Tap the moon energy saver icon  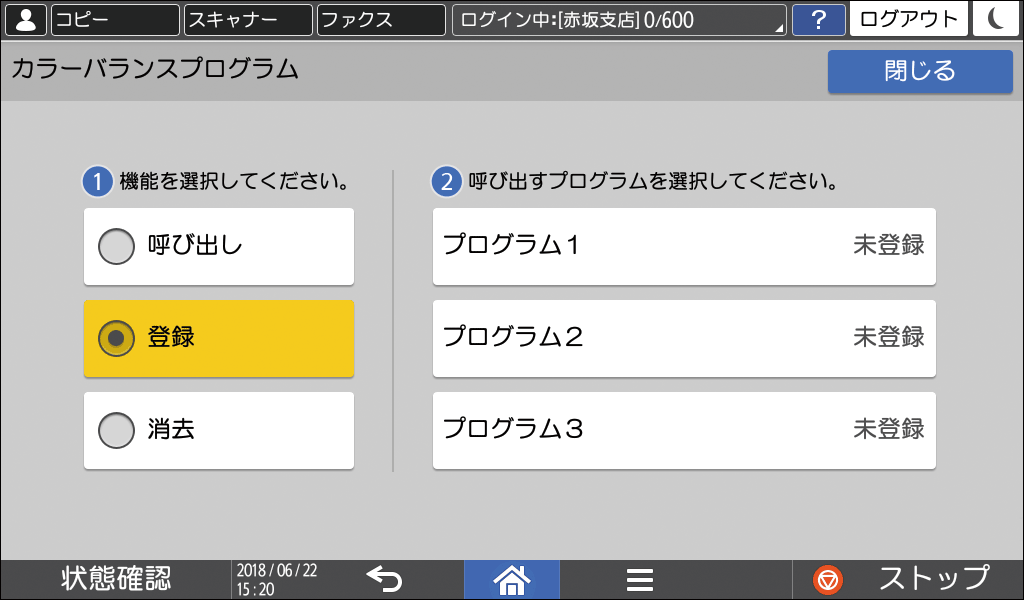(996, 18)
